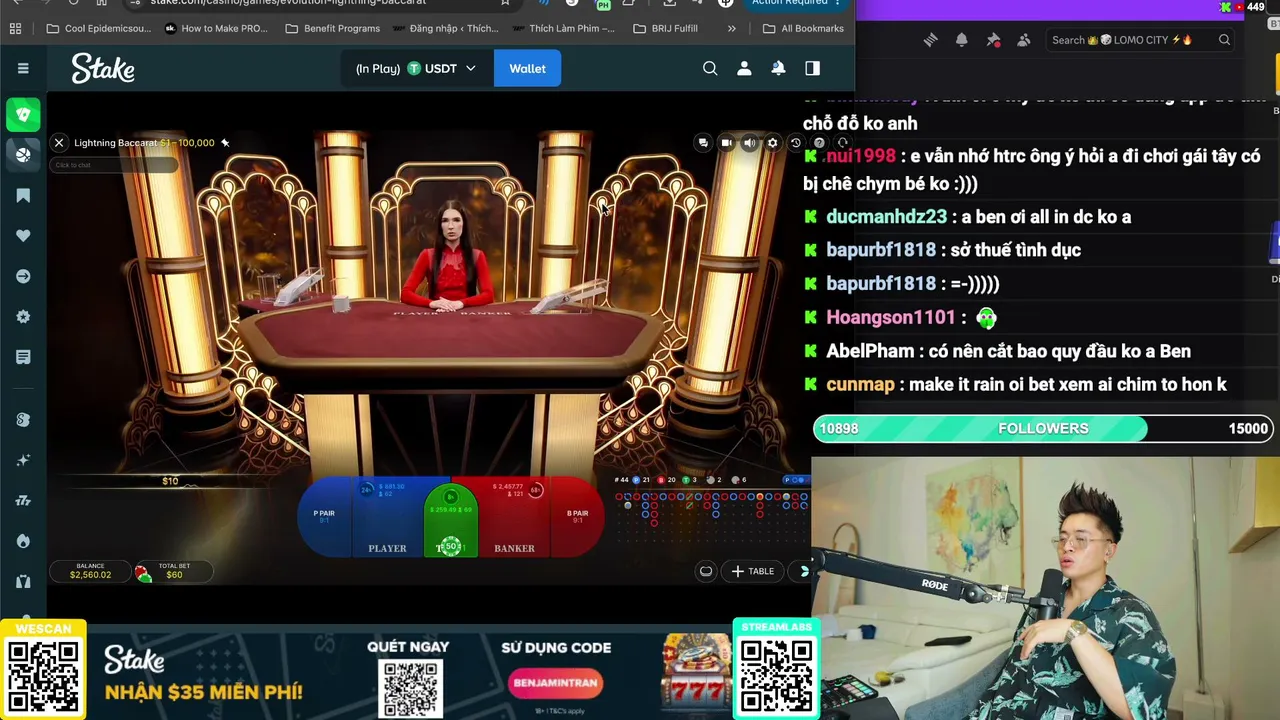Click the + TABLE button
Screen dimensions: 1280x720
753,571
